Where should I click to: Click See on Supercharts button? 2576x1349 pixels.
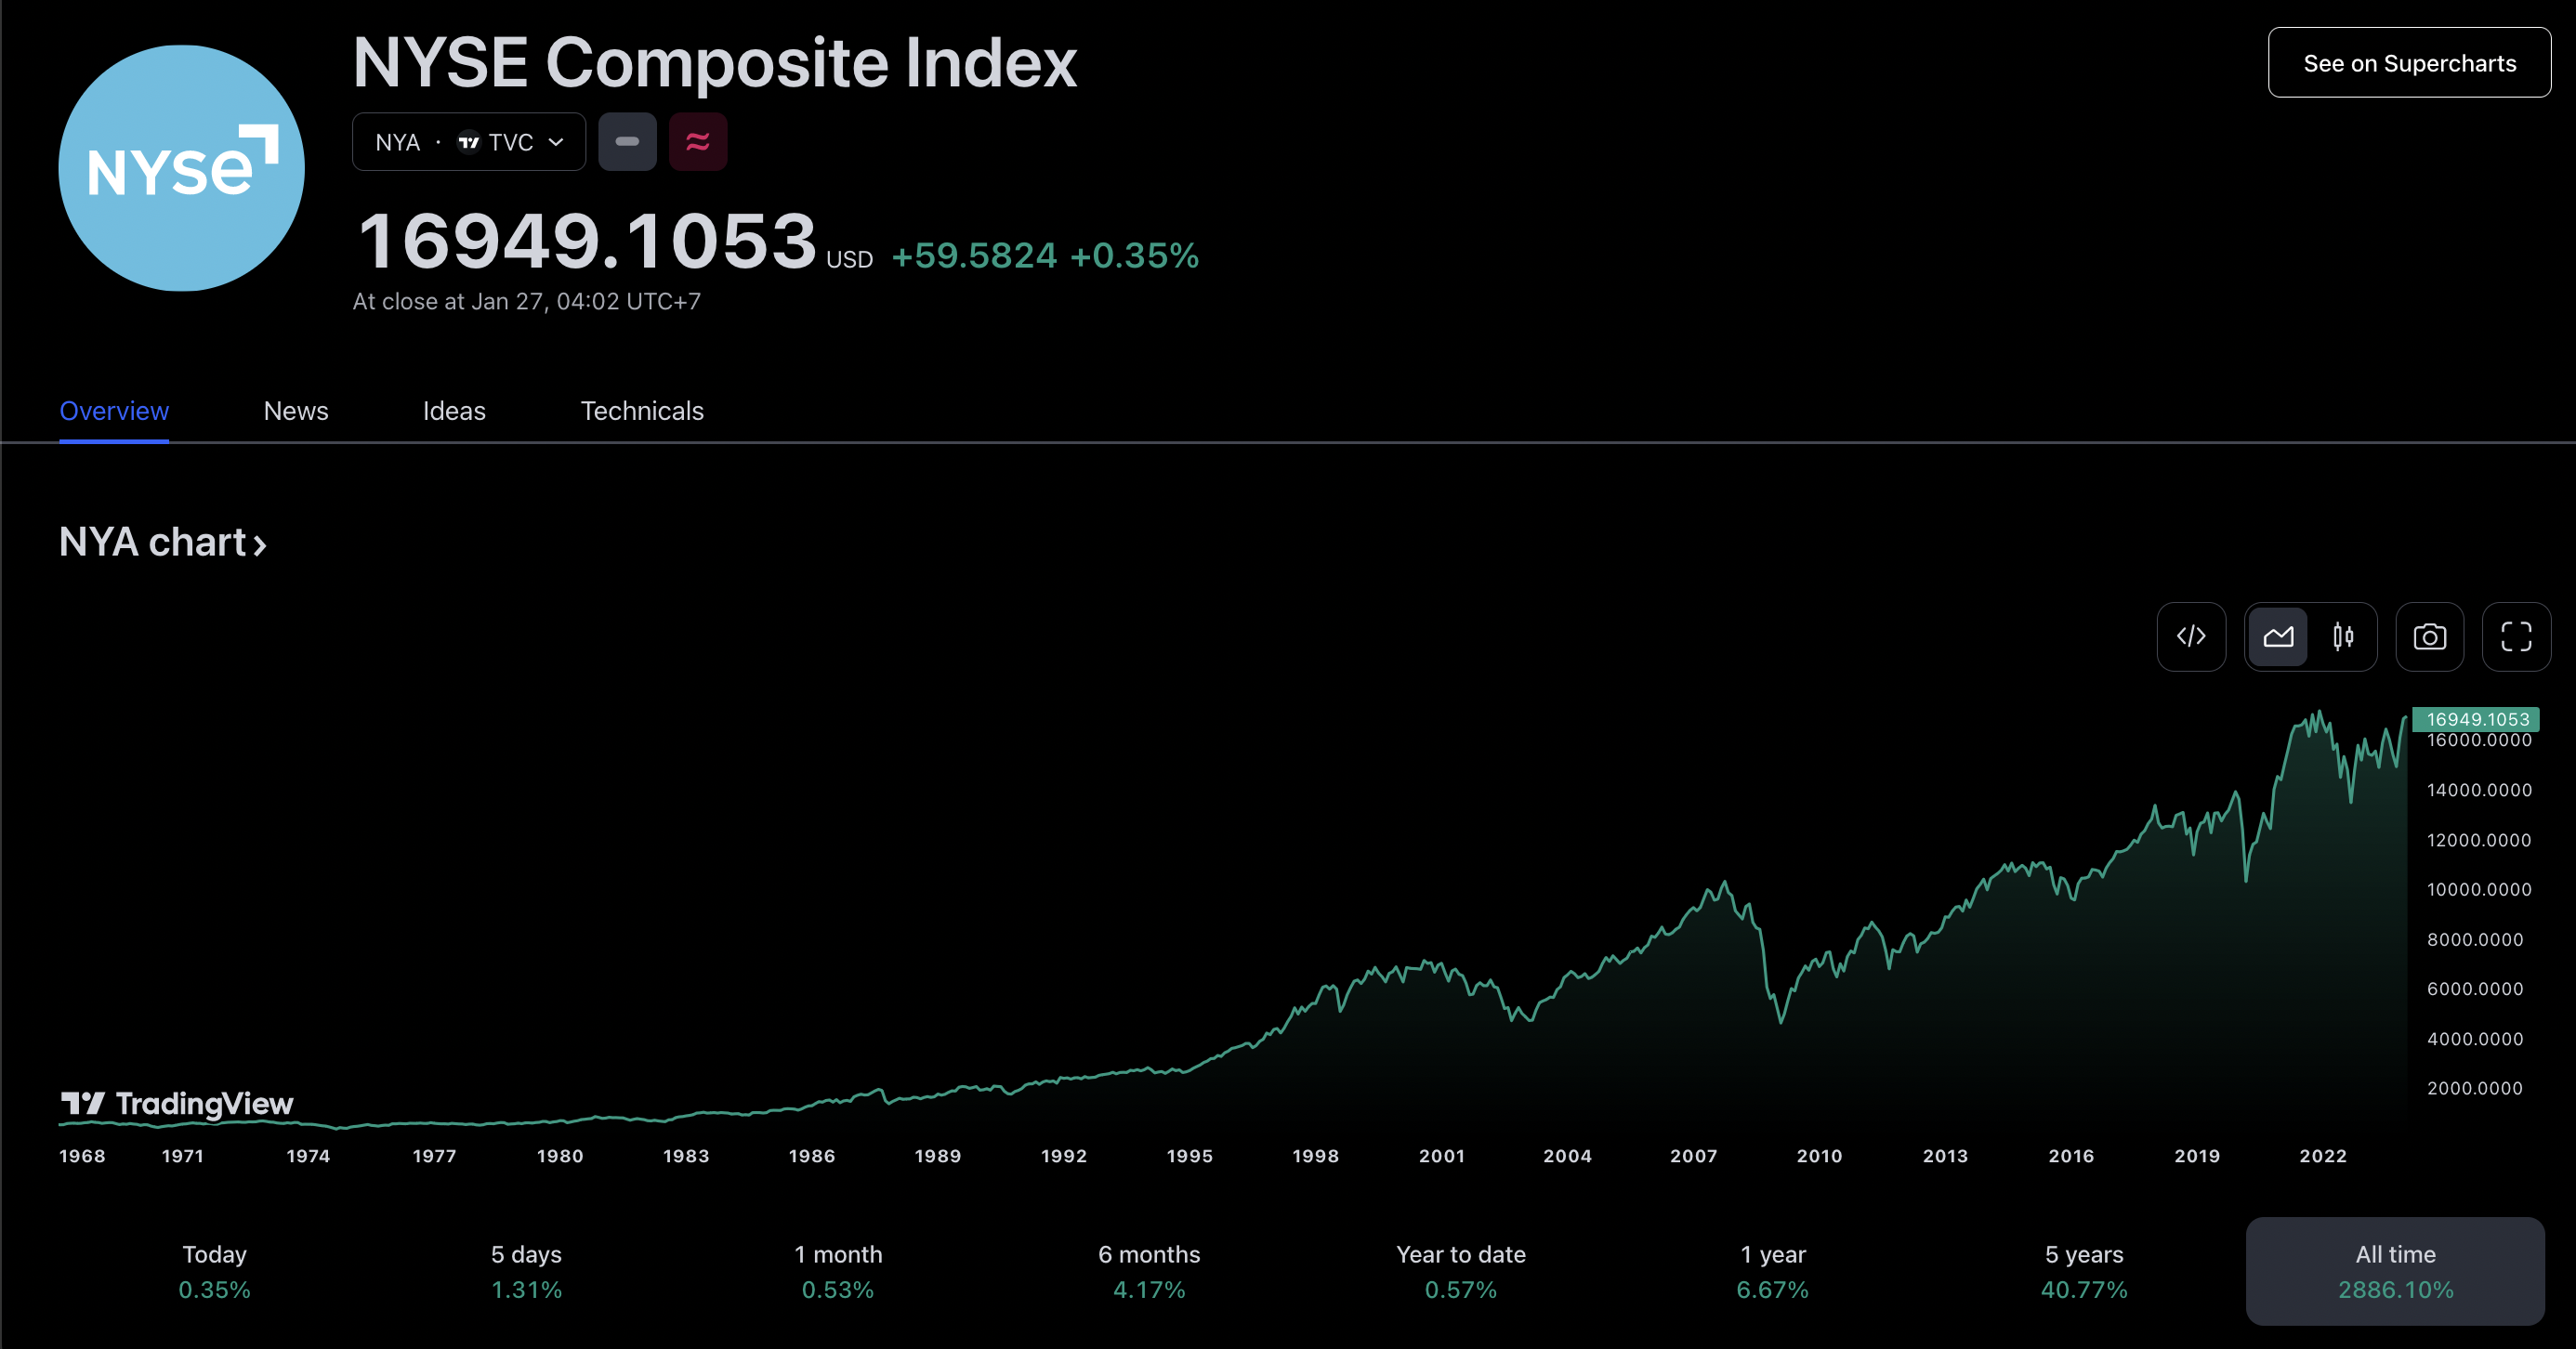point(2409,63)
